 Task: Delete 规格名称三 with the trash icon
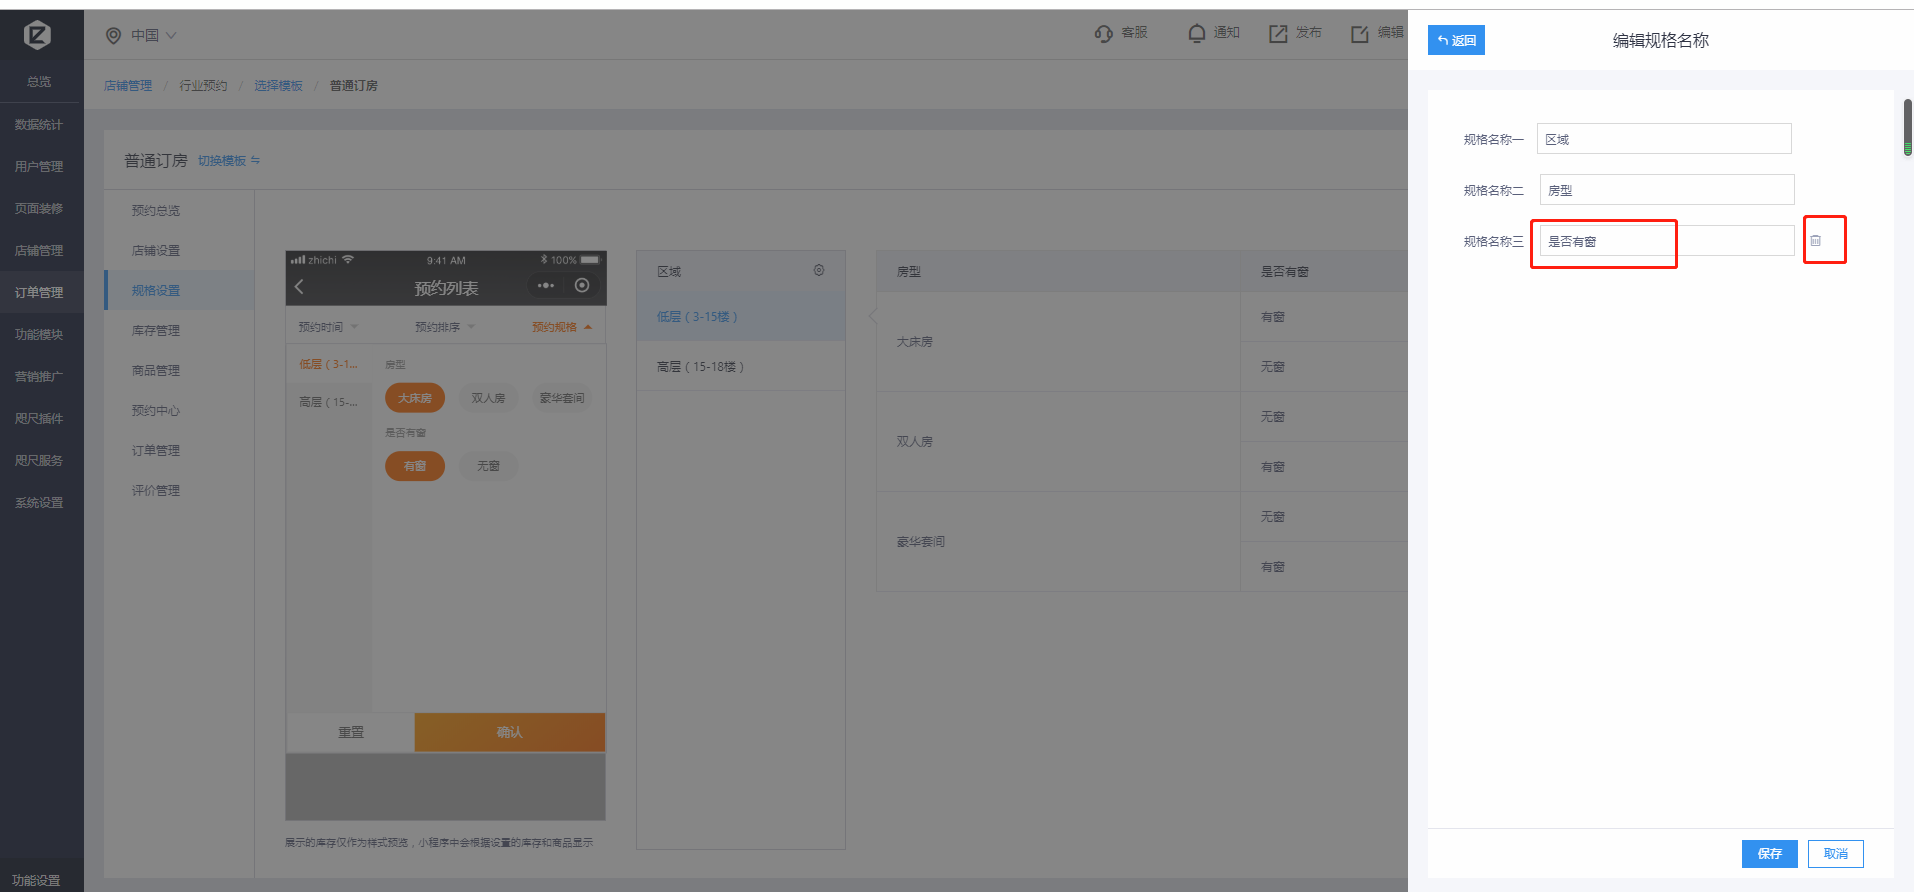click(x=1816, y=241)
